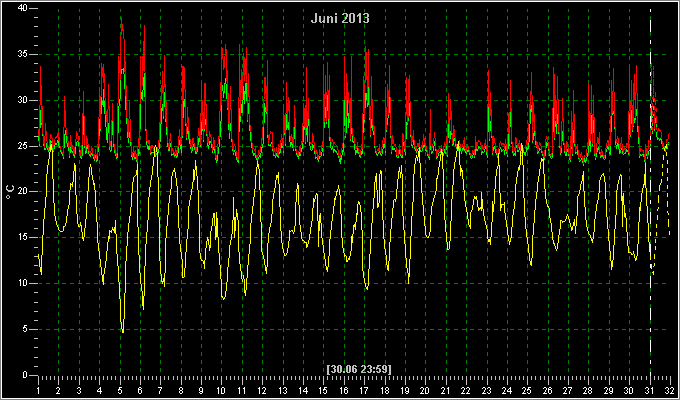Click the °C axis unit label

click(10, 191)
